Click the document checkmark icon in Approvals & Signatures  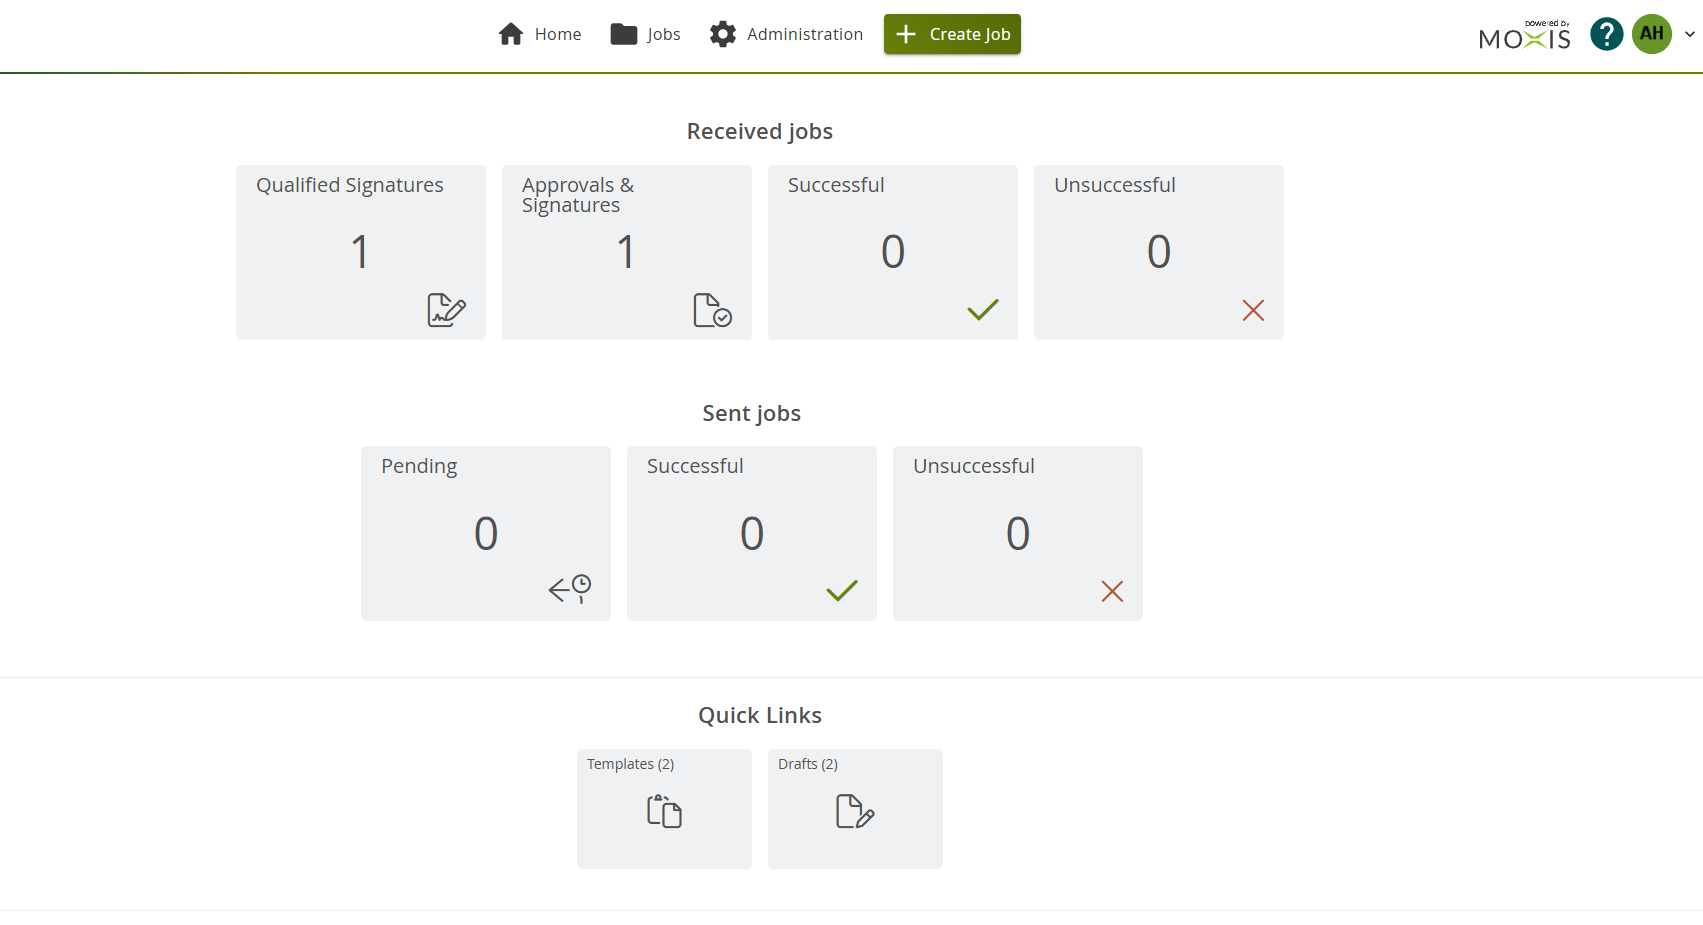coord(712,310)
